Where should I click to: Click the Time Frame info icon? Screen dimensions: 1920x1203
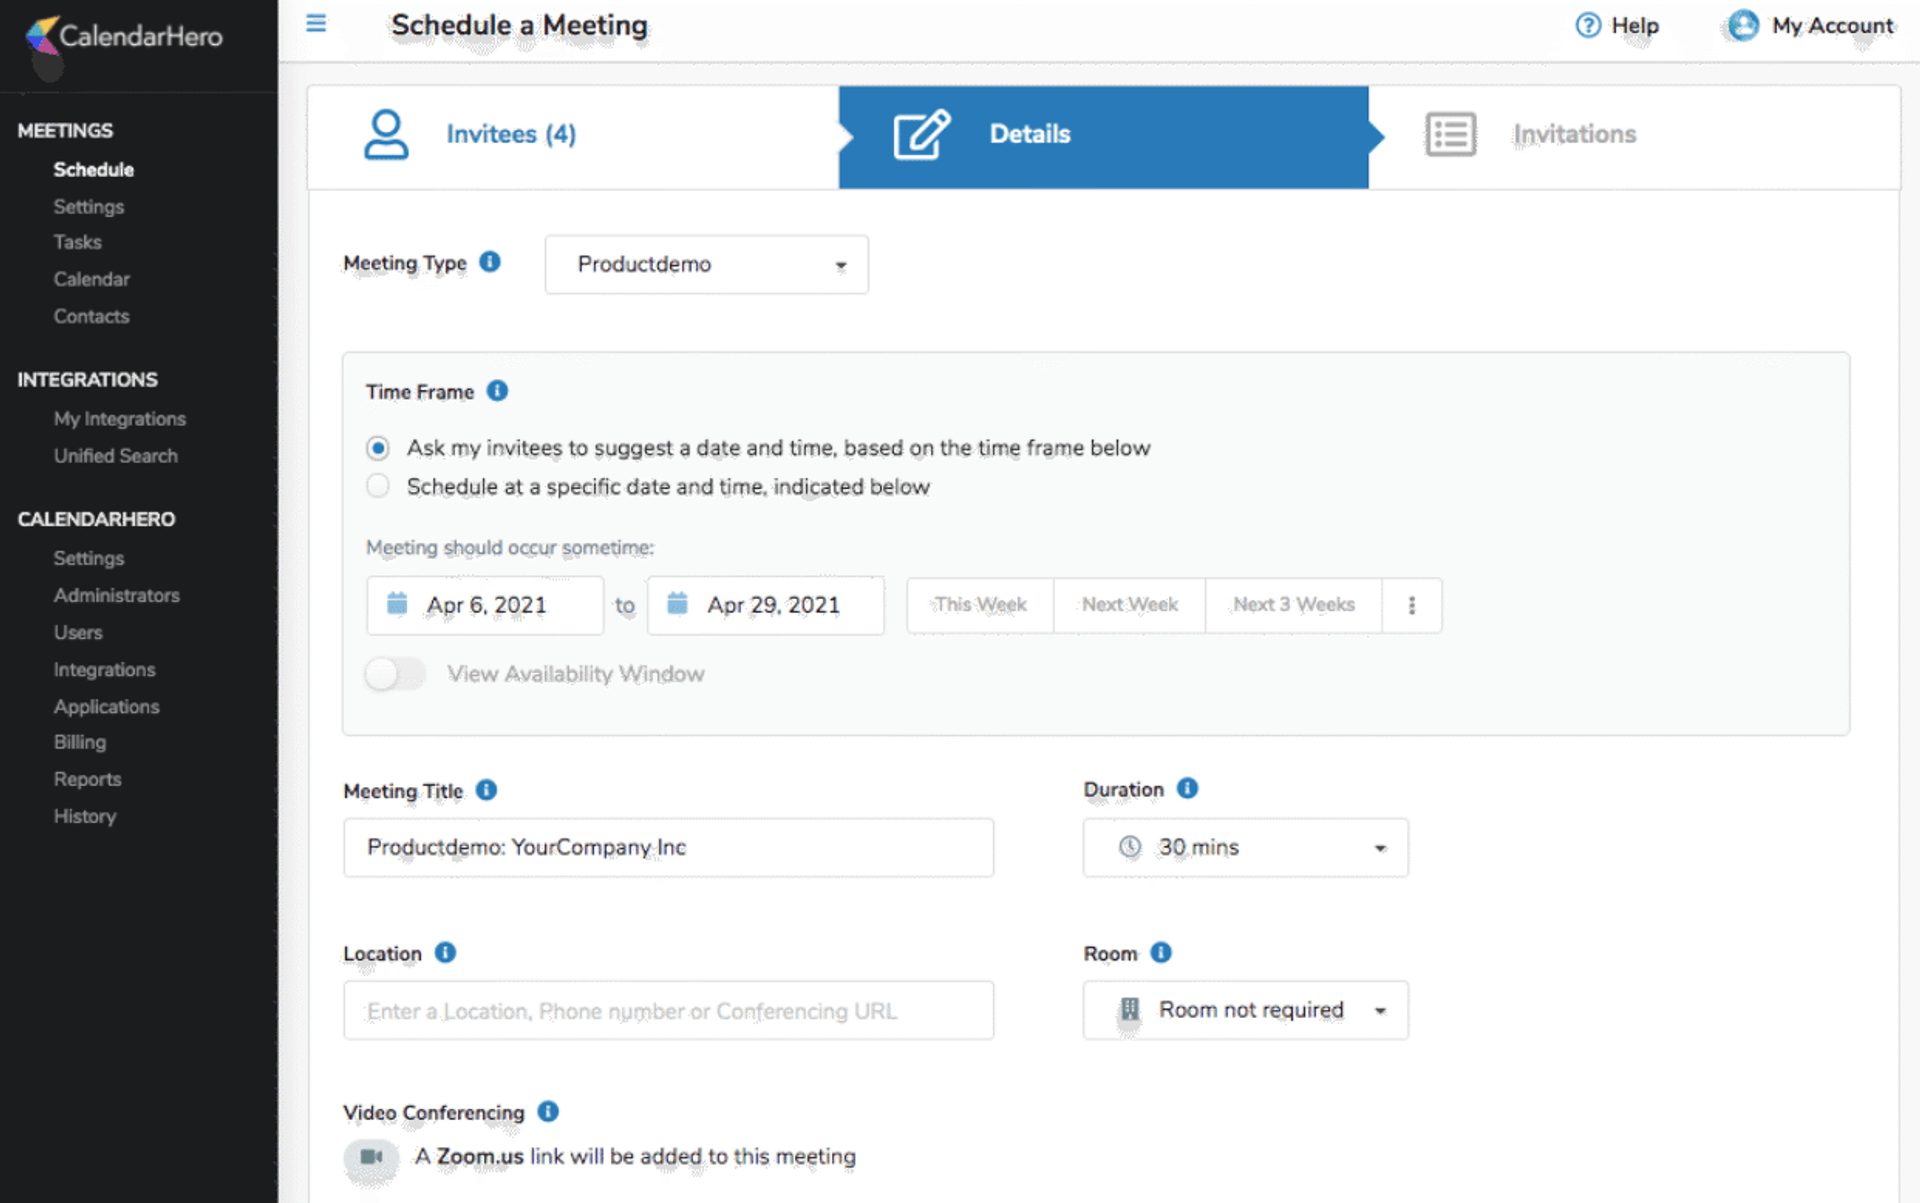click(x=497, y=391)
